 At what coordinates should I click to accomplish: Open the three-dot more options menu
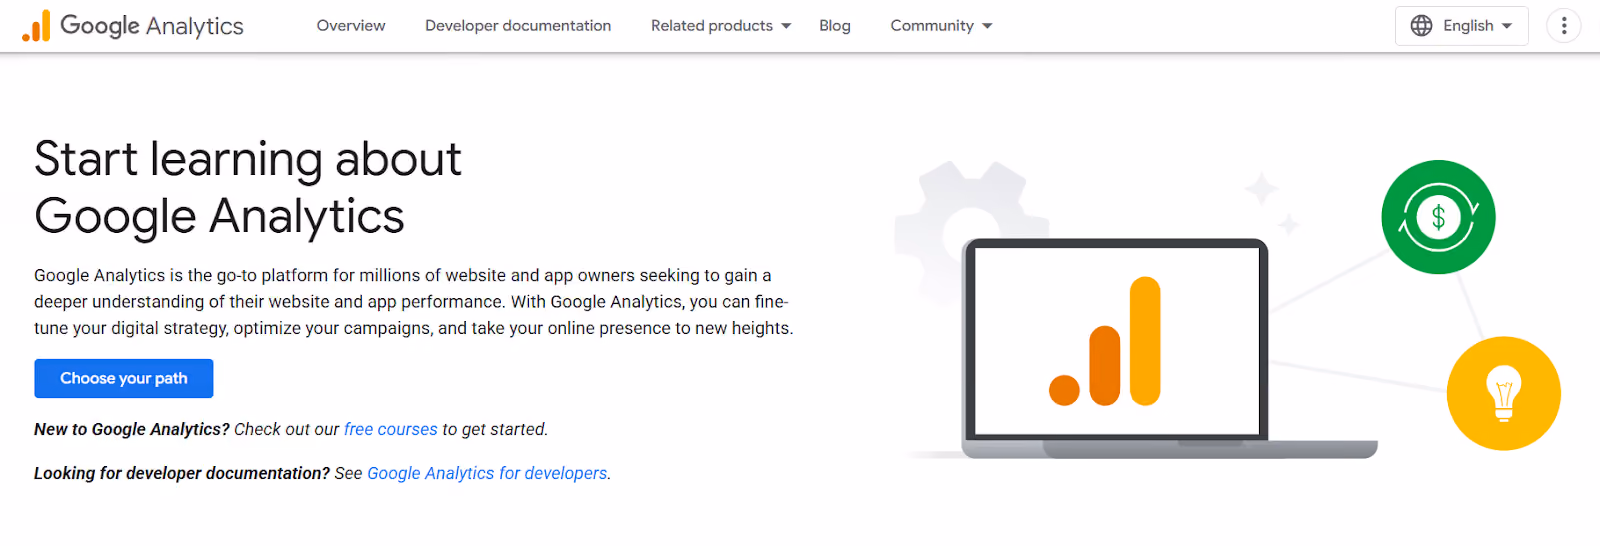pyautogui.click(x=1564, y=26)
